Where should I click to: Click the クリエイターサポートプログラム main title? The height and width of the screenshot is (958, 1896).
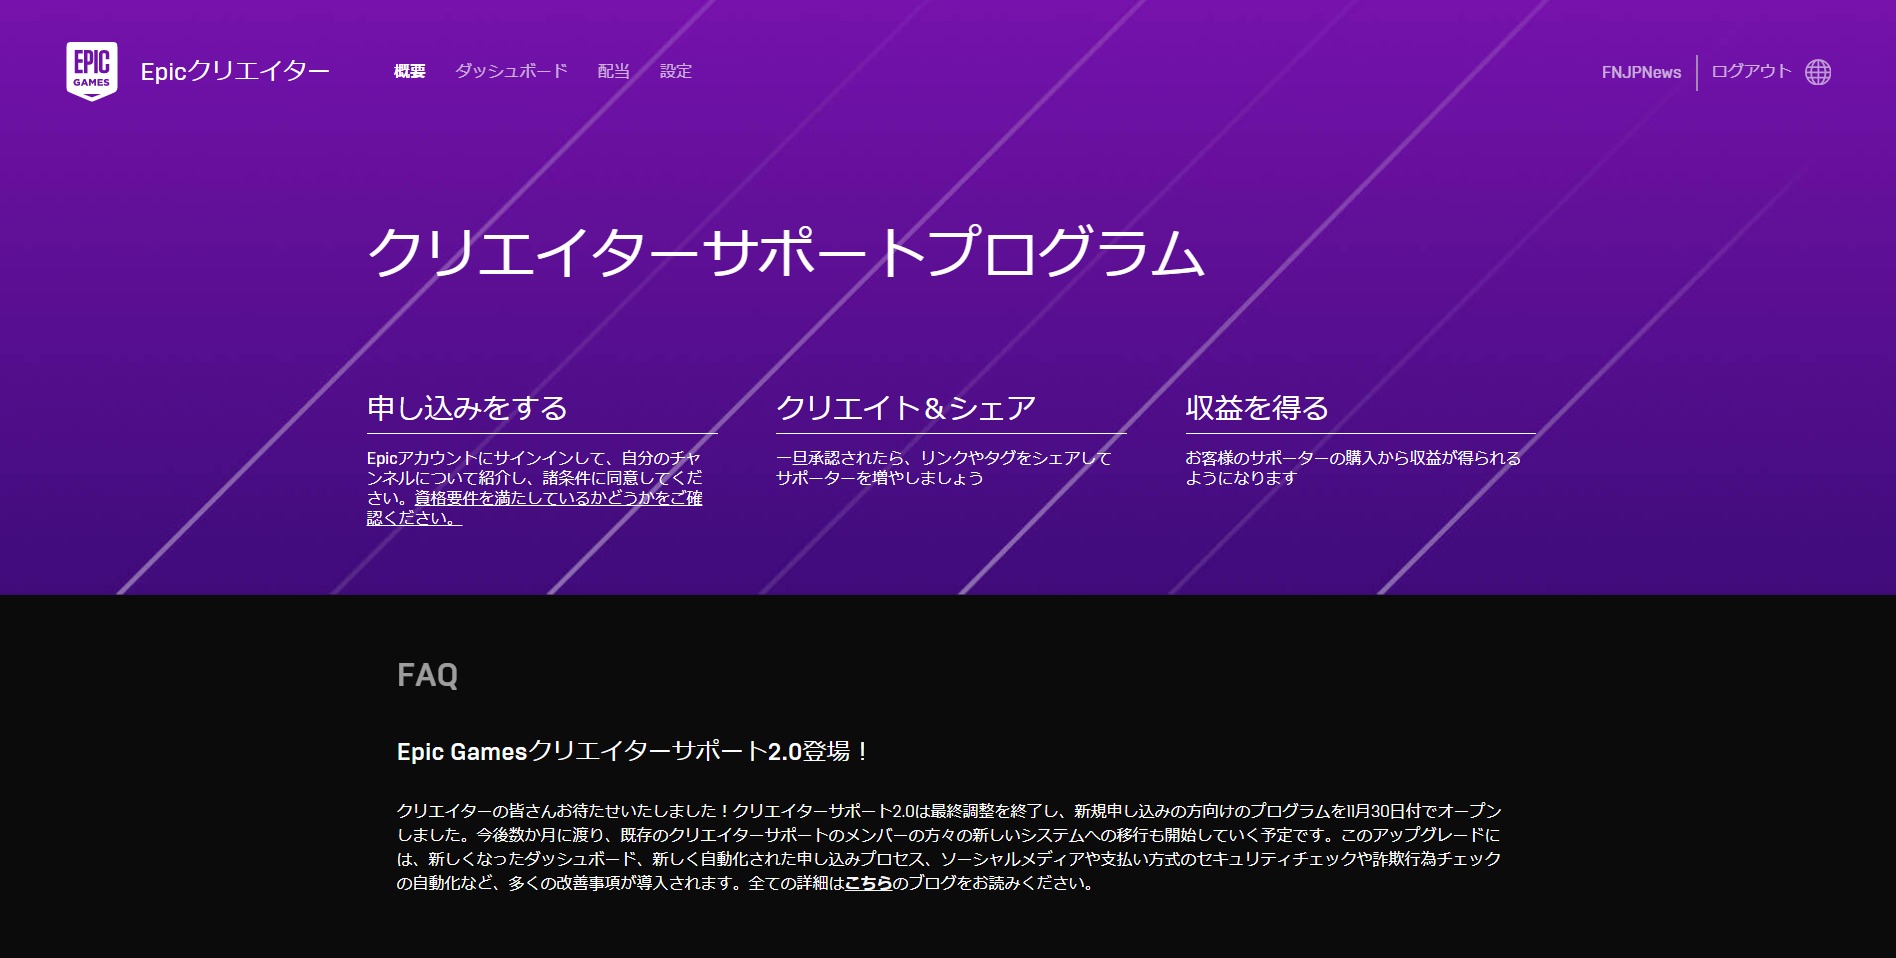click(786, 251)
